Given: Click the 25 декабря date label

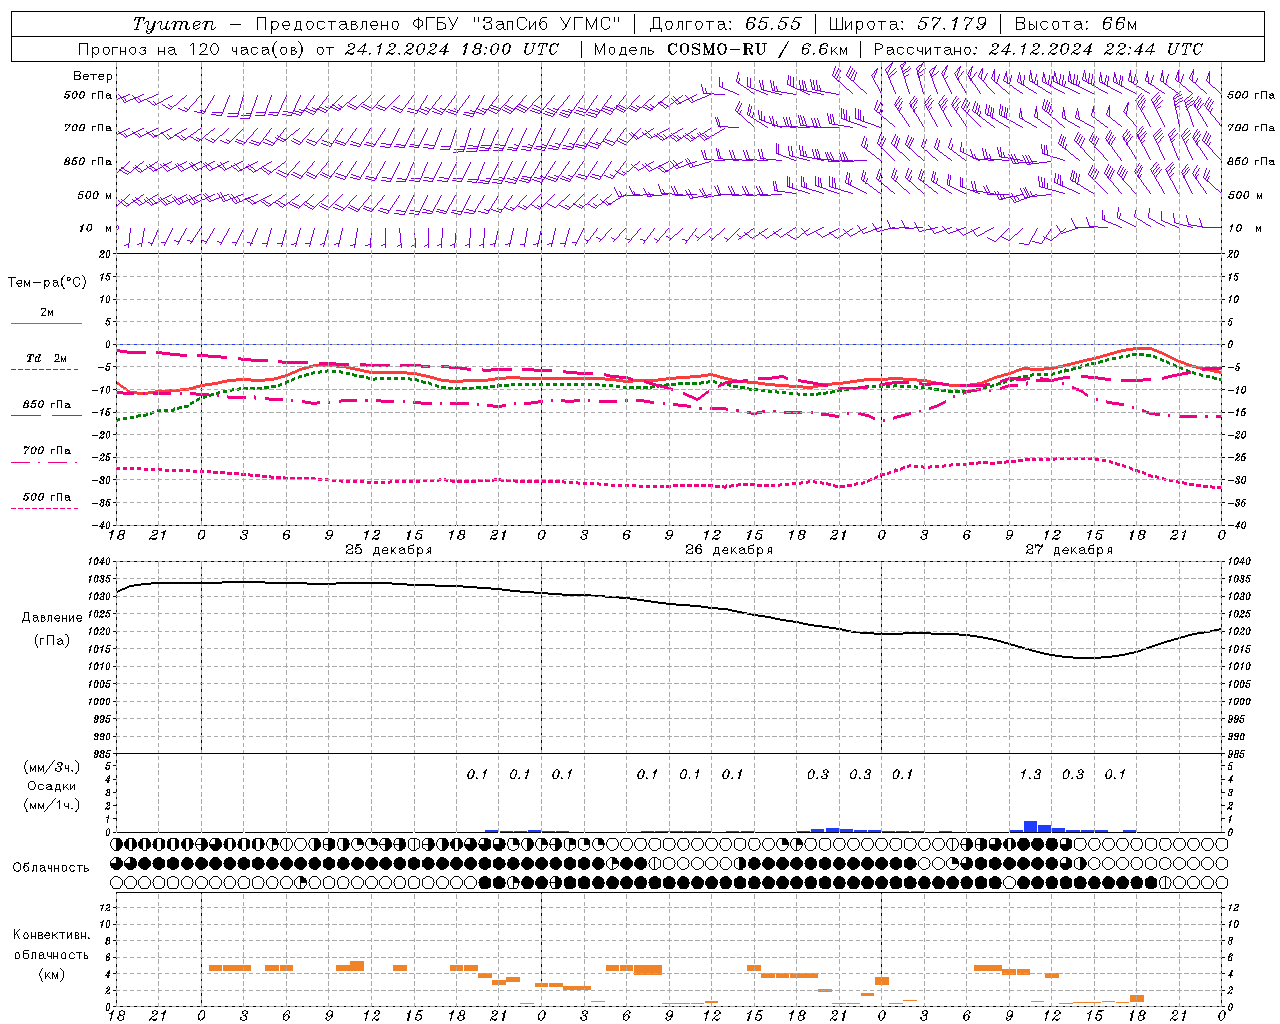Looking at the screenshot, I should point(388,549).
